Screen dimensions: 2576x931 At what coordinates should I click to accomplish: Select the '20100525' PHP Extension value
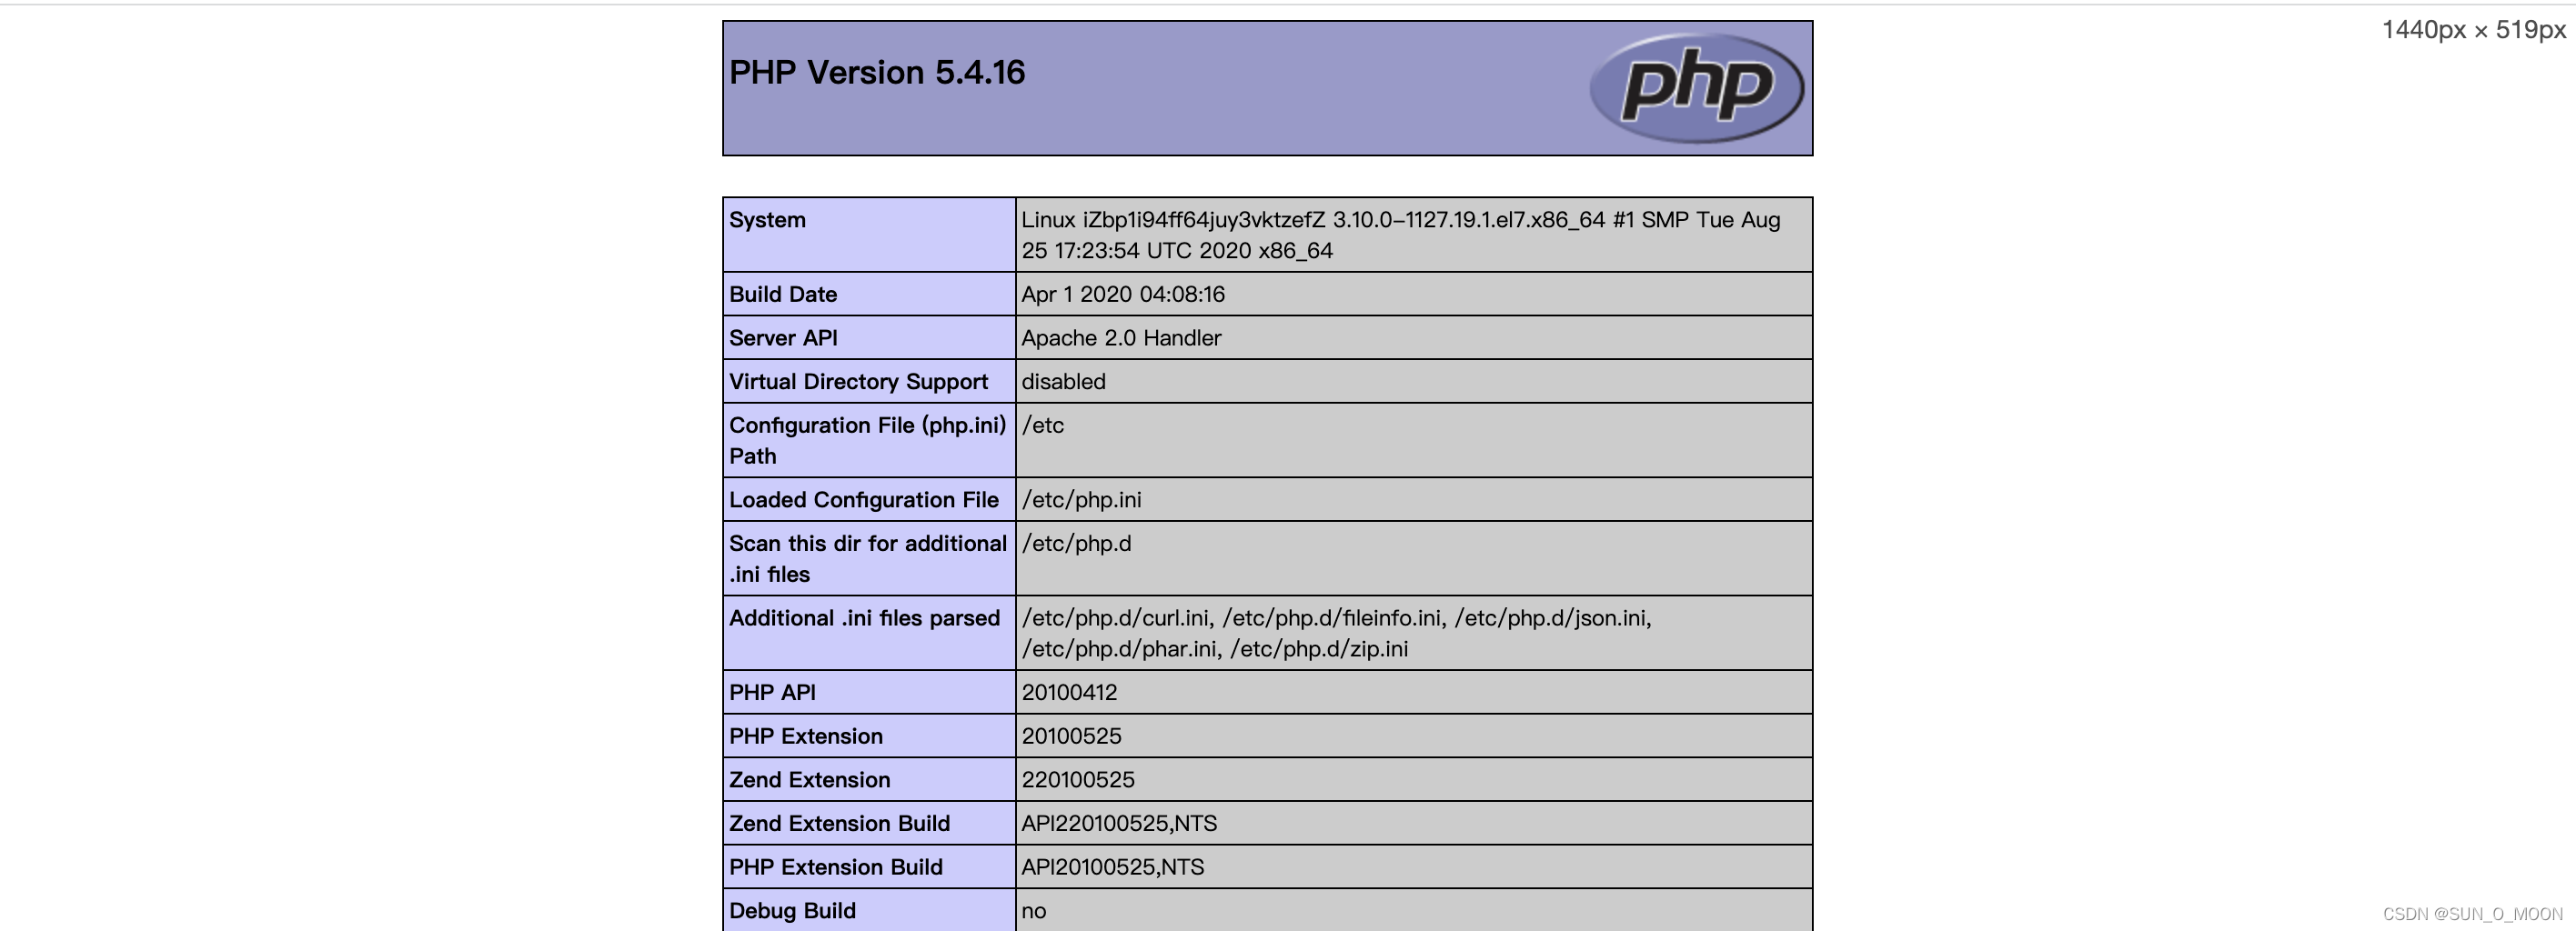pyautogui.click(x=1071, y=736)
